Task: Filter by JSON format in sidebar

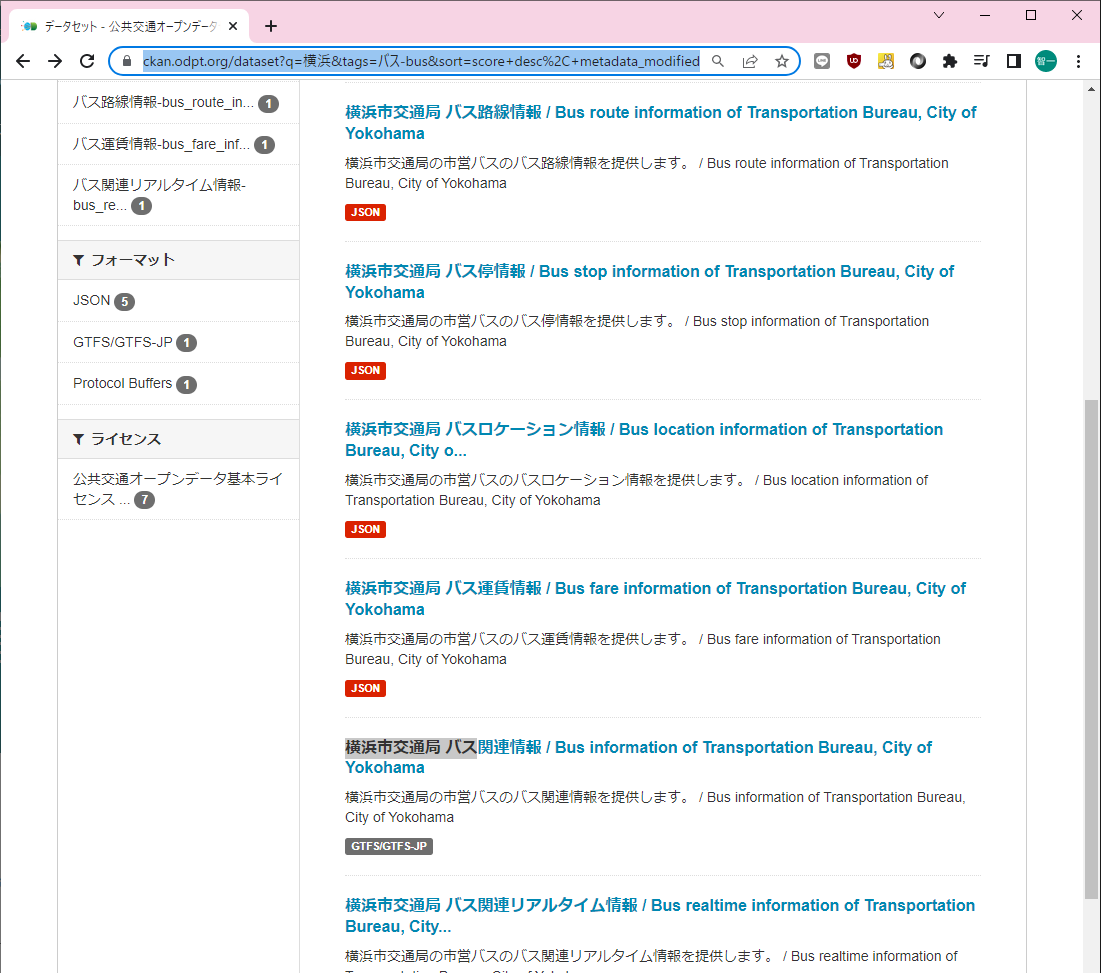Action: point(92,301)
